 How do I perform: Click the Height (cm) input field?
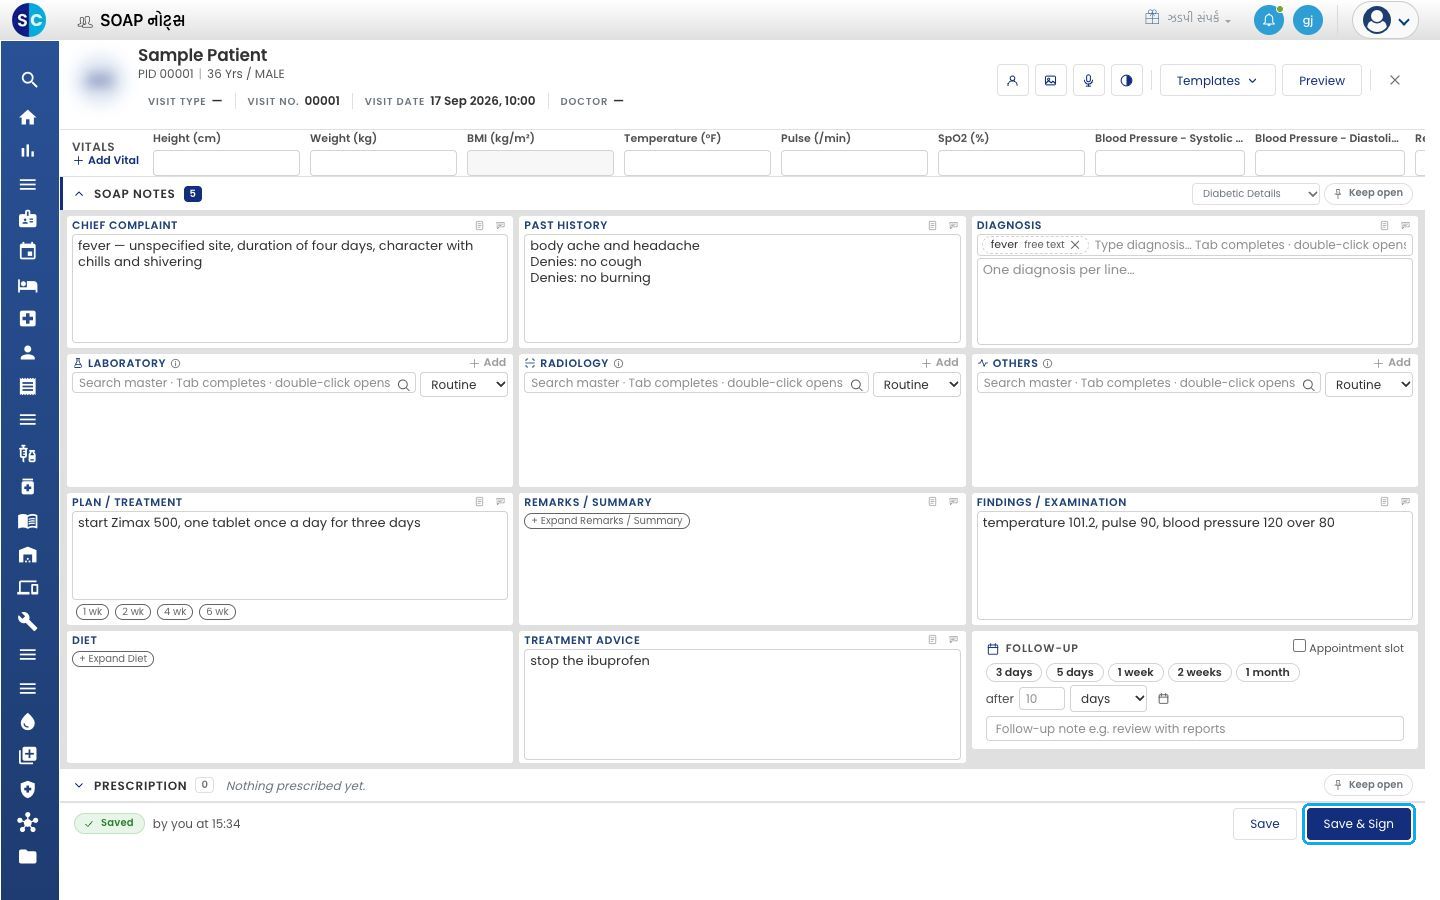[226, 163]
